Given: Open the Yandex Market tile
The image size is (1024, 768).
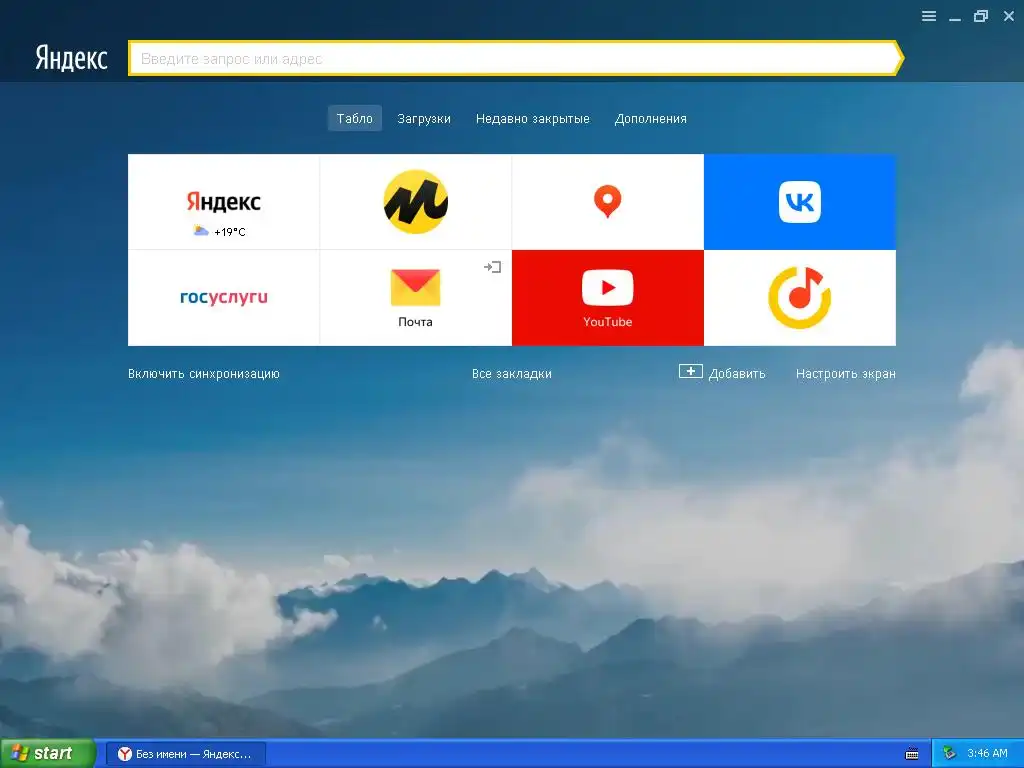Looking at the screenshot, I should tap(415, 202).
